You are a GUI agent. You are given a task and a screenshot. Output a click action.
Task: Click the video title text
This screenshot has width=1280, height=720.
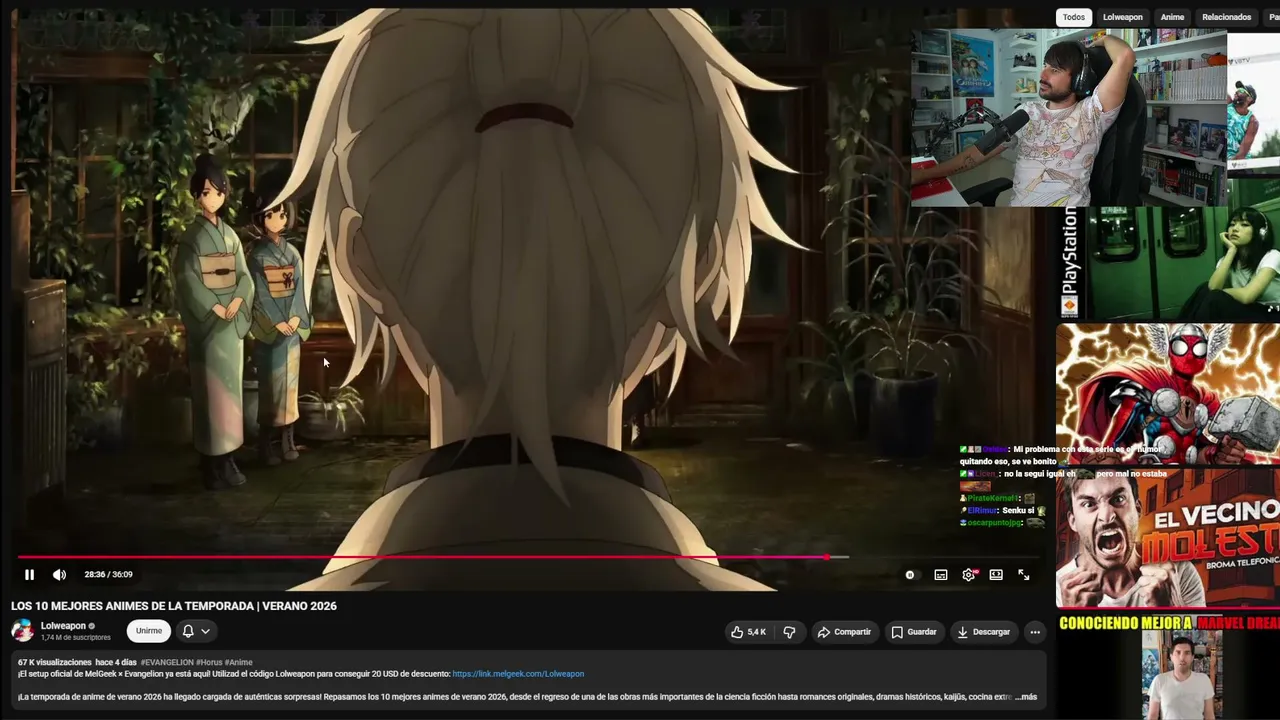[x=174, y=606]
